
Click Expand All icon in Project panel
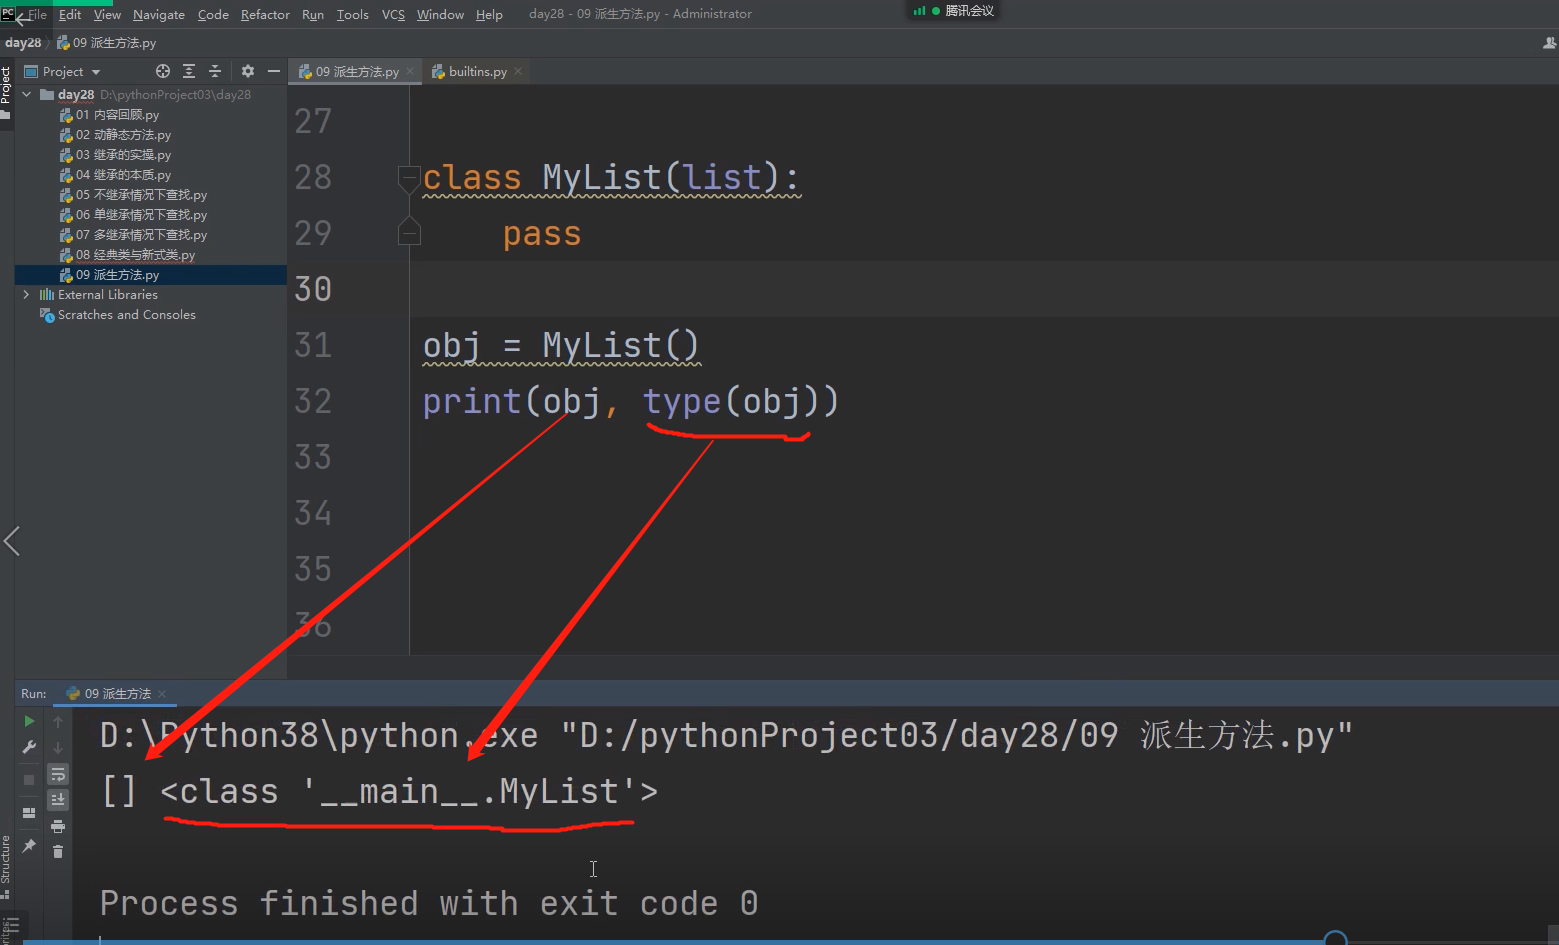[189, 71]
